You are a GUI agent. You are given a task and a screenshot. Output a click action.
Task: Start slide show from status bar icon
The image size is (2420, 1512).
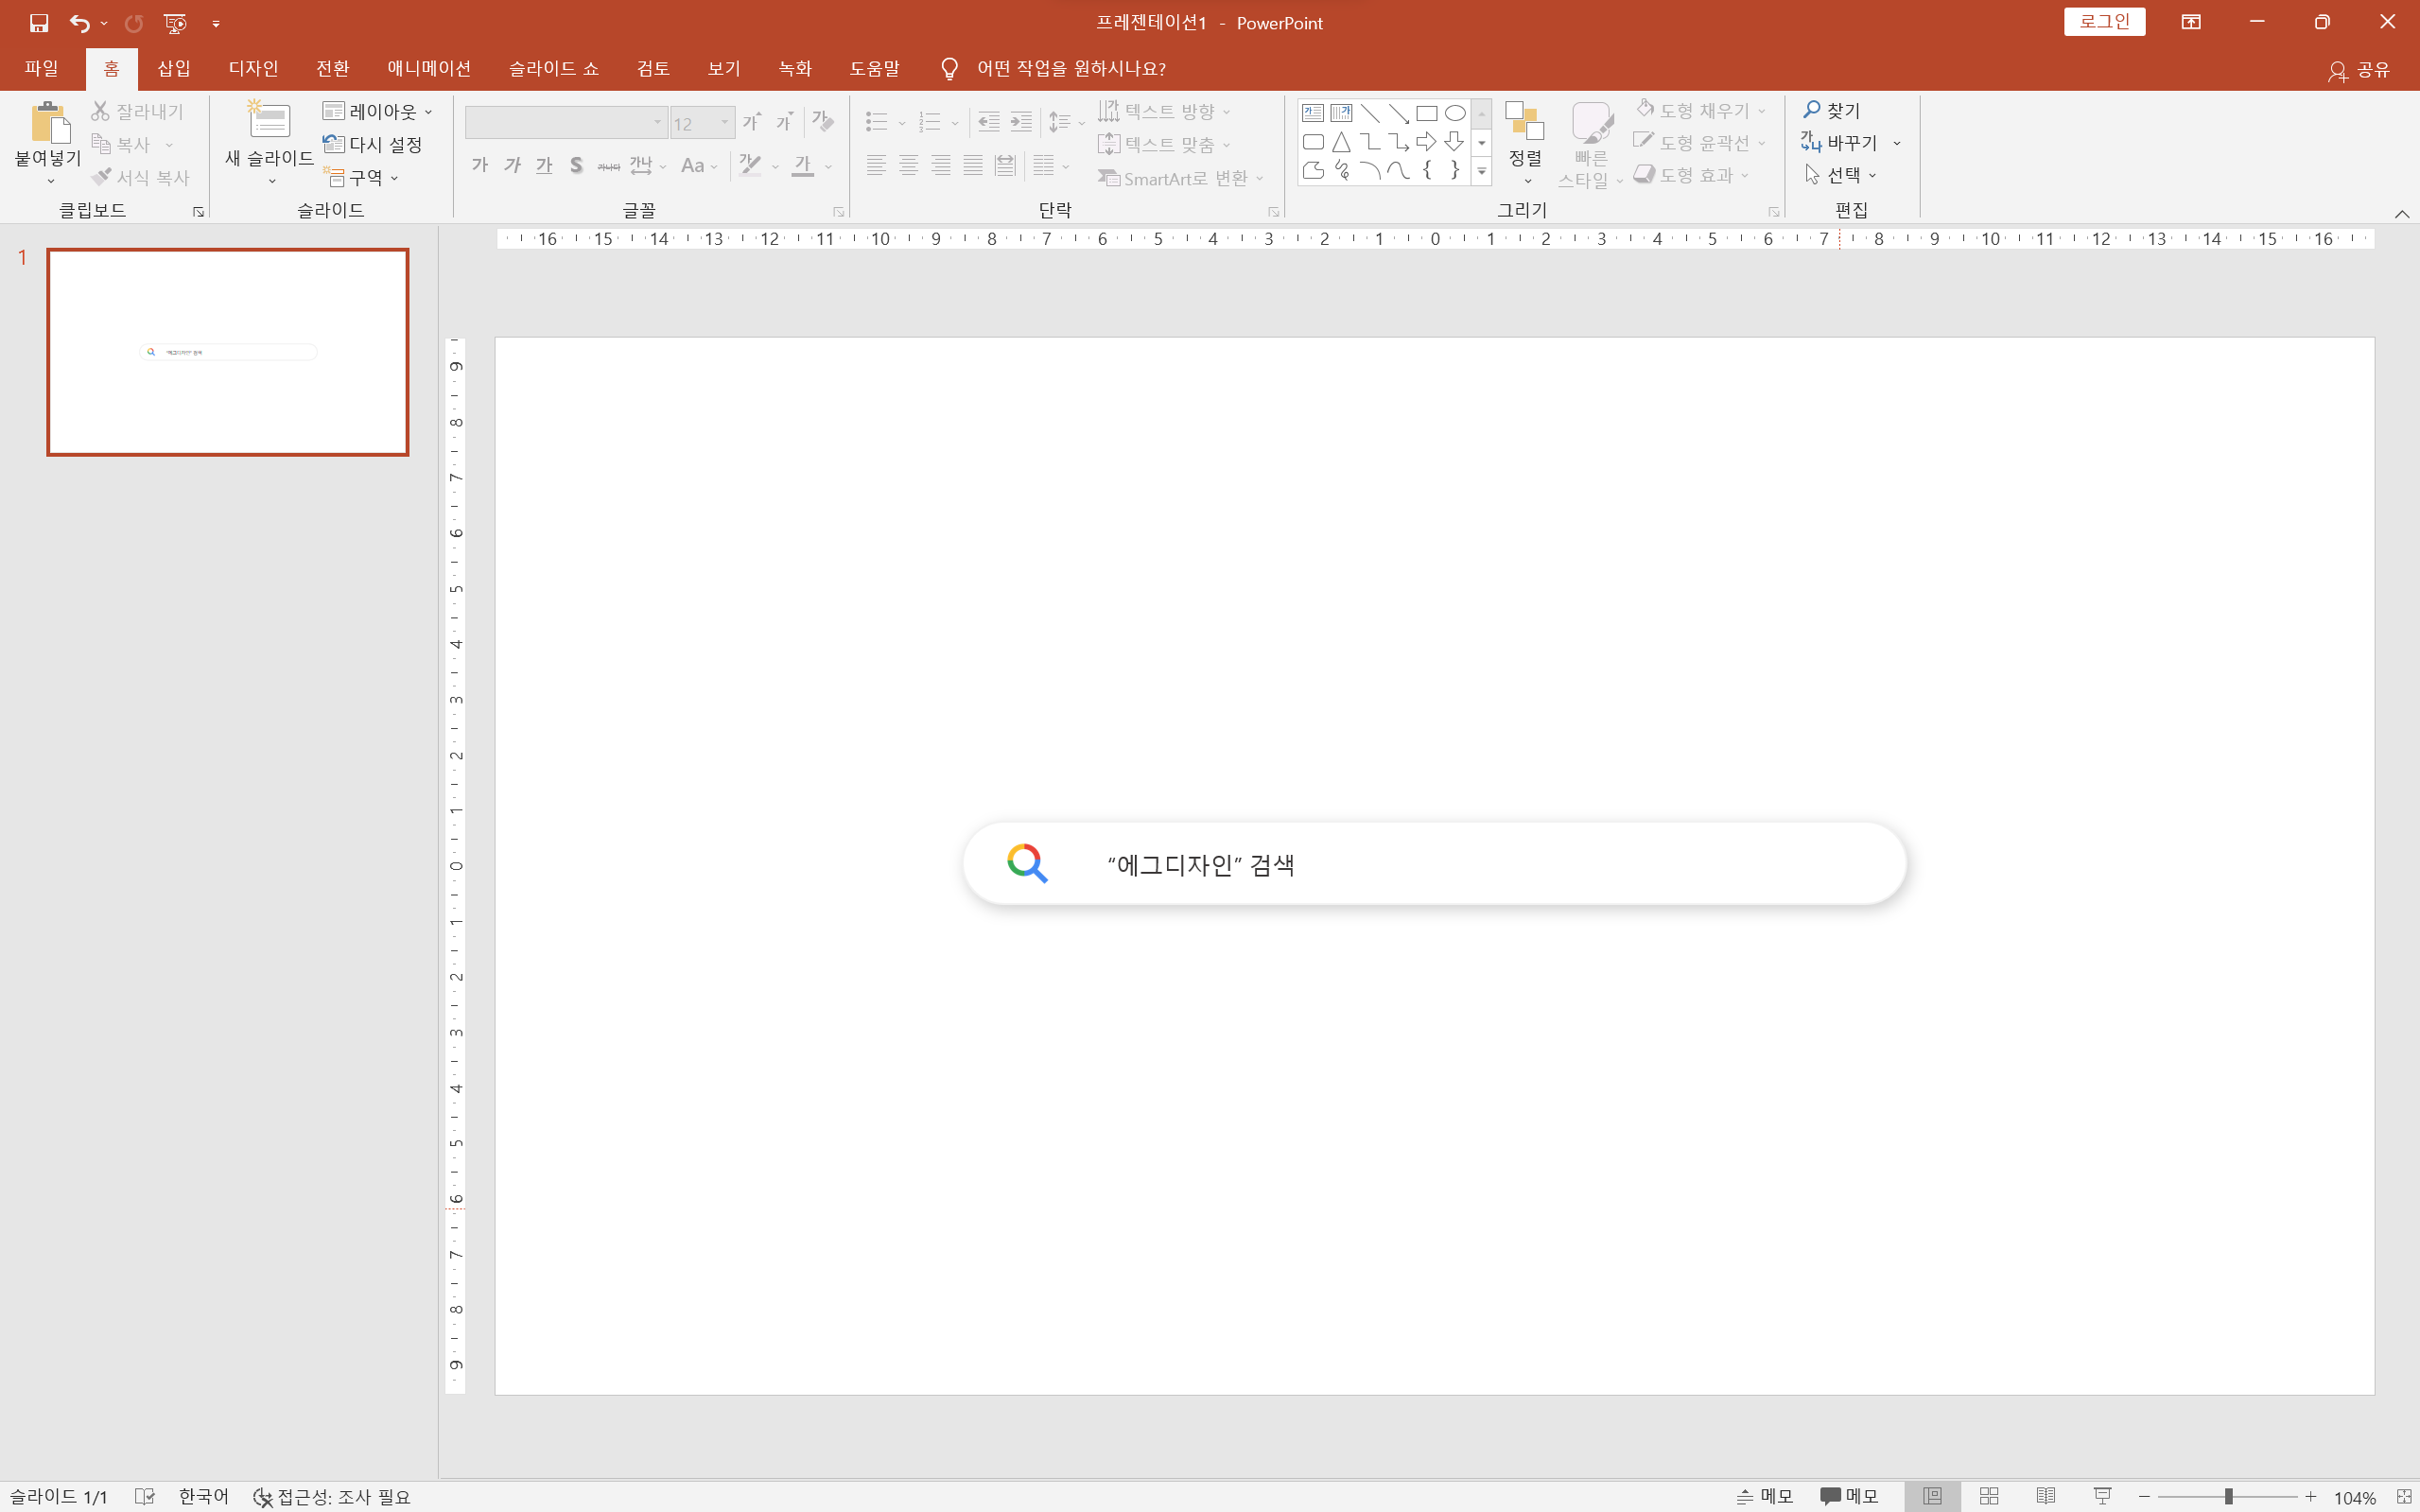point(2102,1496)
